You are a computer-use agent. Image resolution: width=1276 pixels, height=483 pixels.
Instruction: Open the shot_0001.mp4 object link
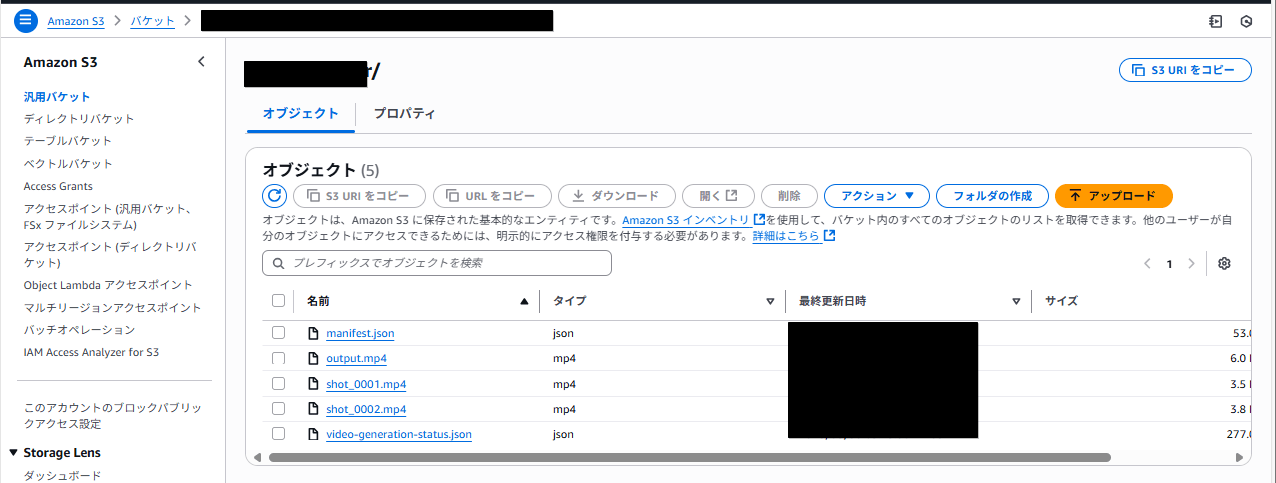[x=366, y=384]
